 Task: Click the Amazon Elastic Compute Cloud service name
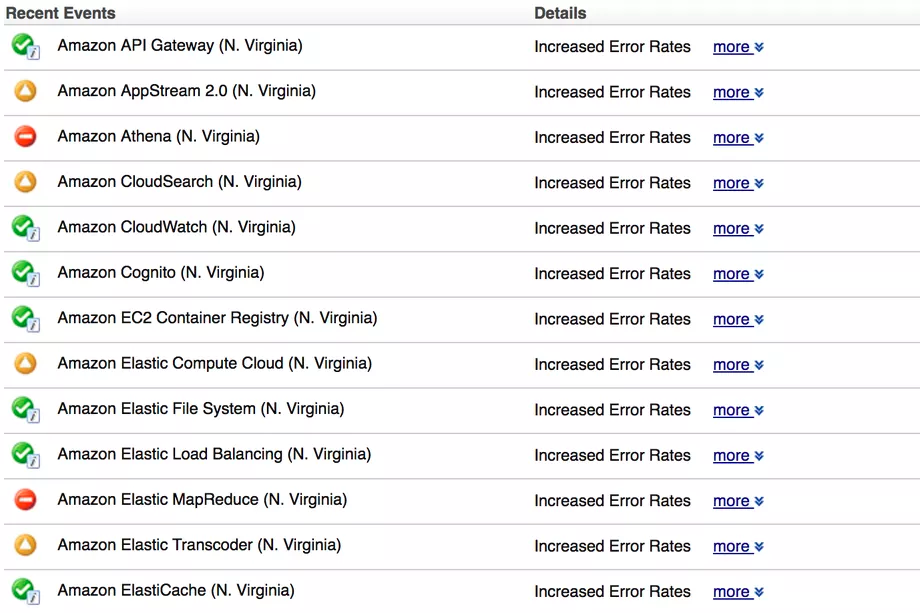tap(214, 364)
